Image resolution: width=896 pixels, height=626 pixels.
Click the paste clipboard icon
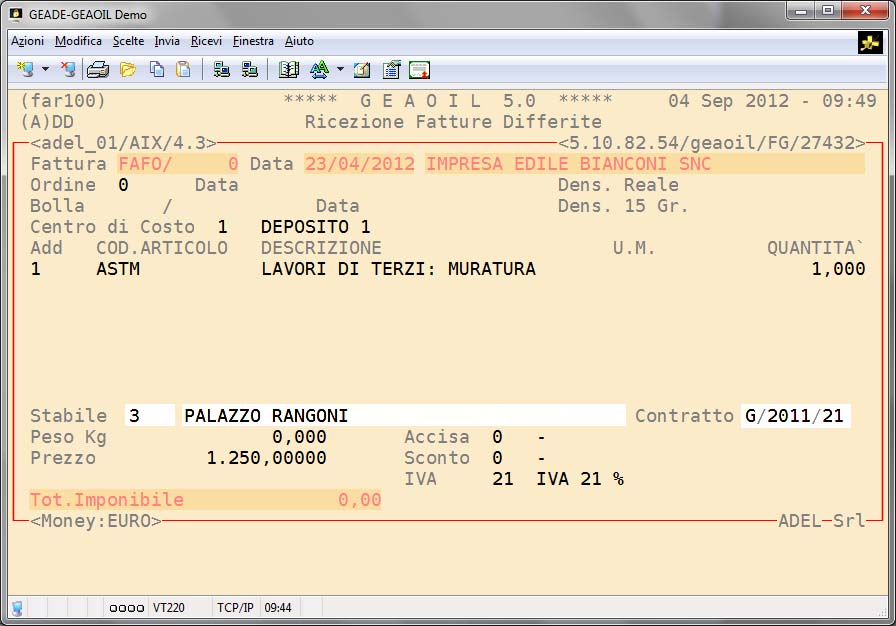click(x=183, y=70)
